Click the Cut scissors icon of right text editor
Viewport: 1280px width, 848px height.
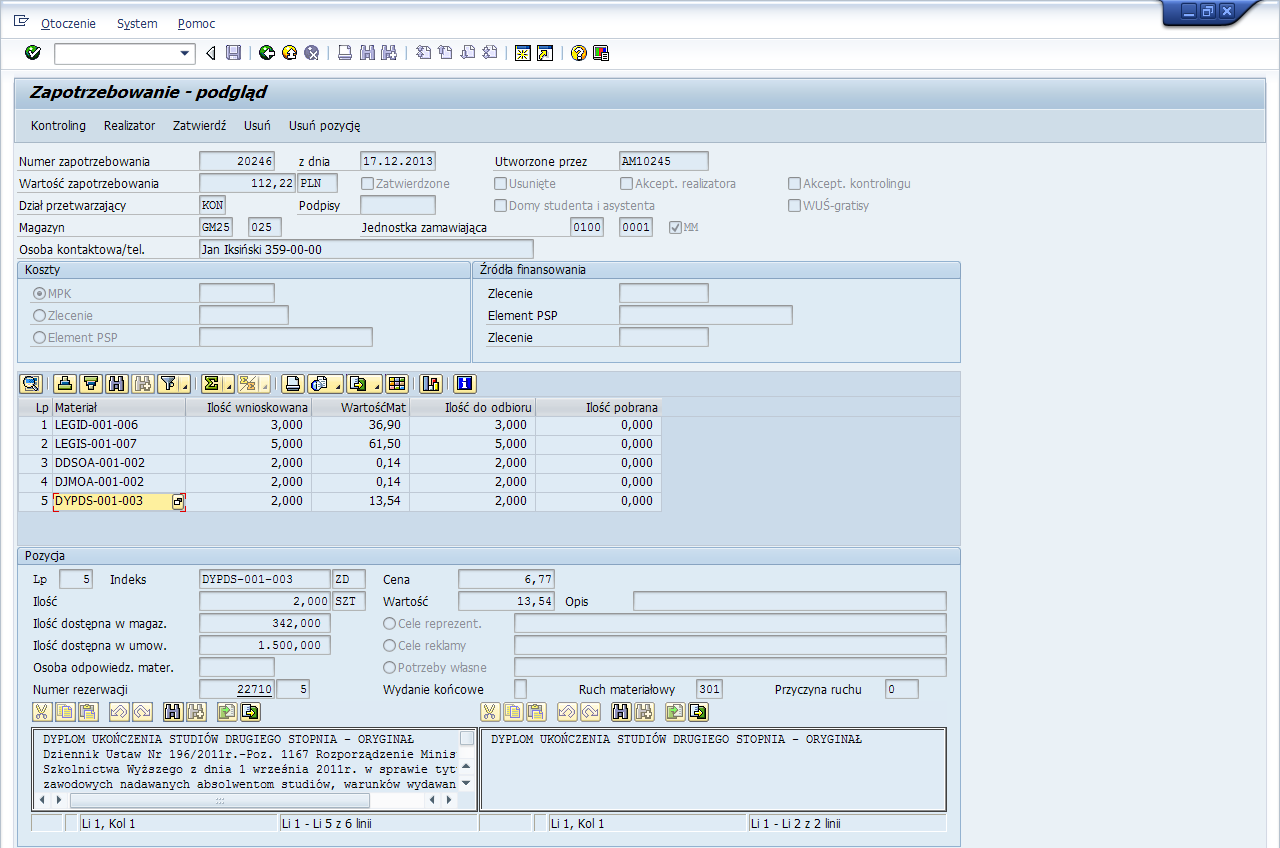490,712
